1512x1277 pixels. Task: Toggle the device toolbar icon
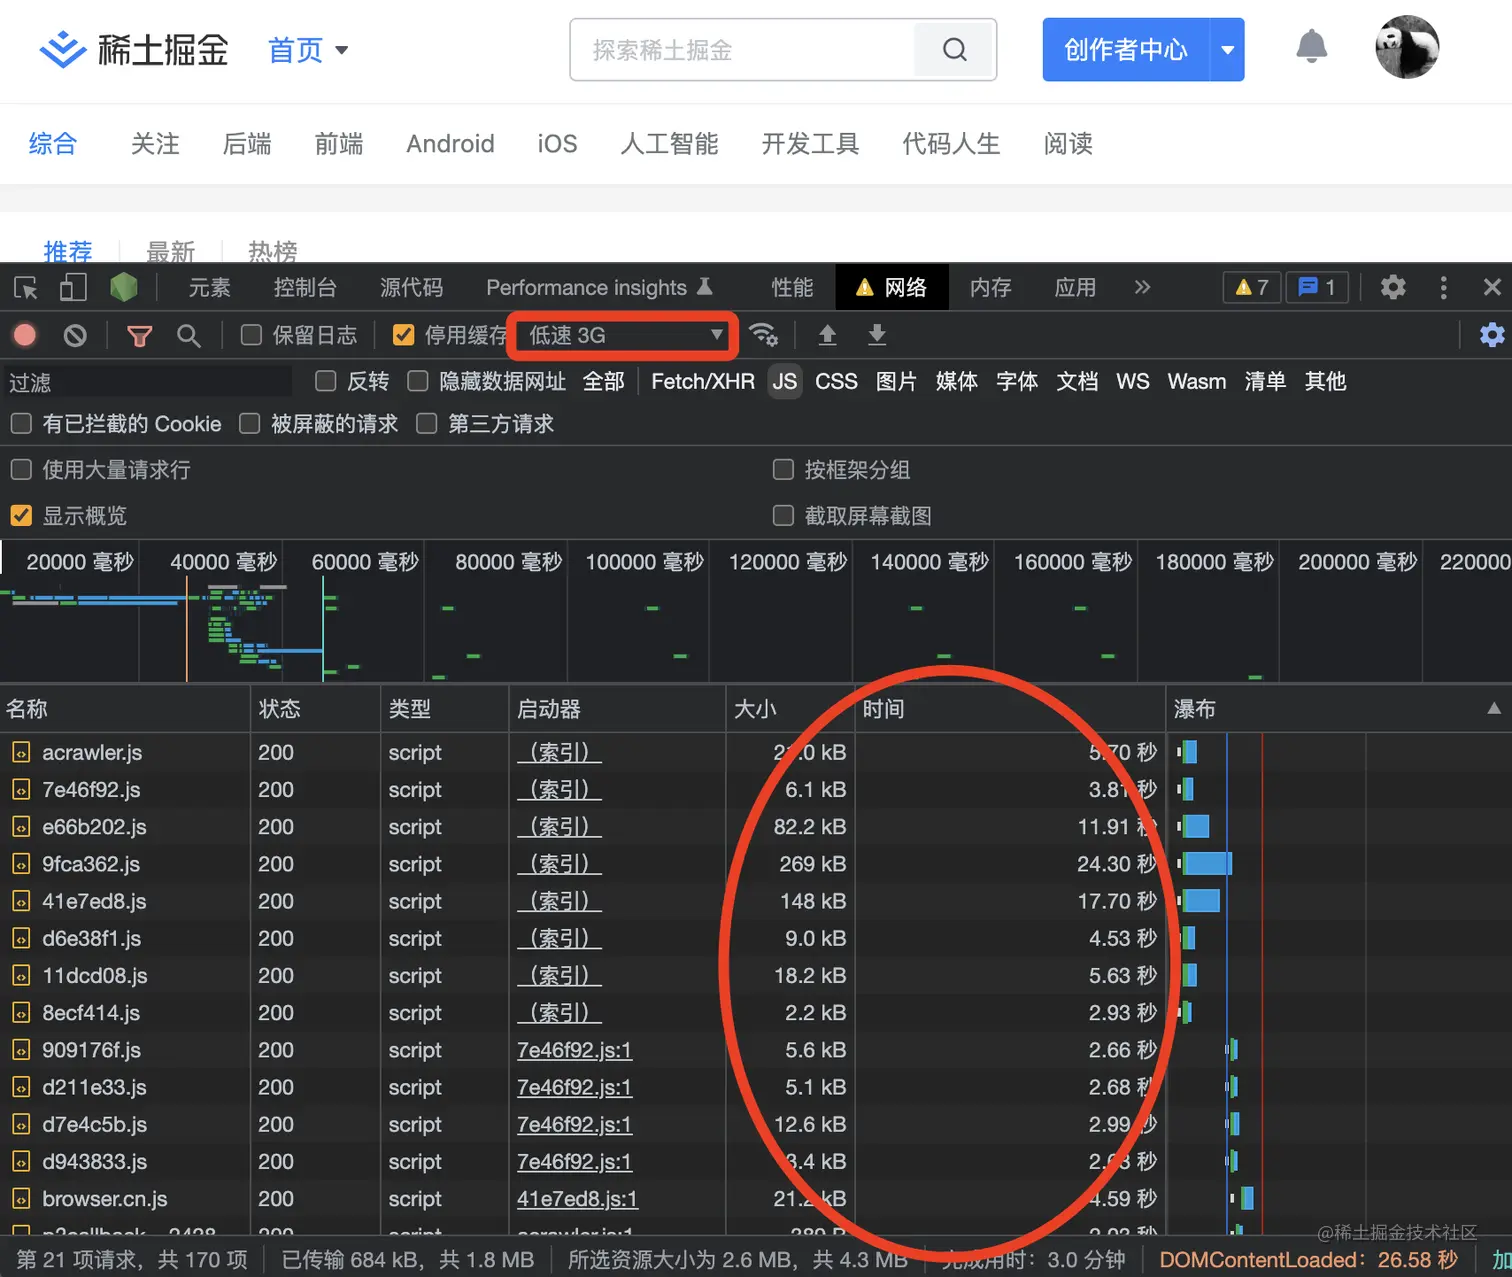point(73,288)
